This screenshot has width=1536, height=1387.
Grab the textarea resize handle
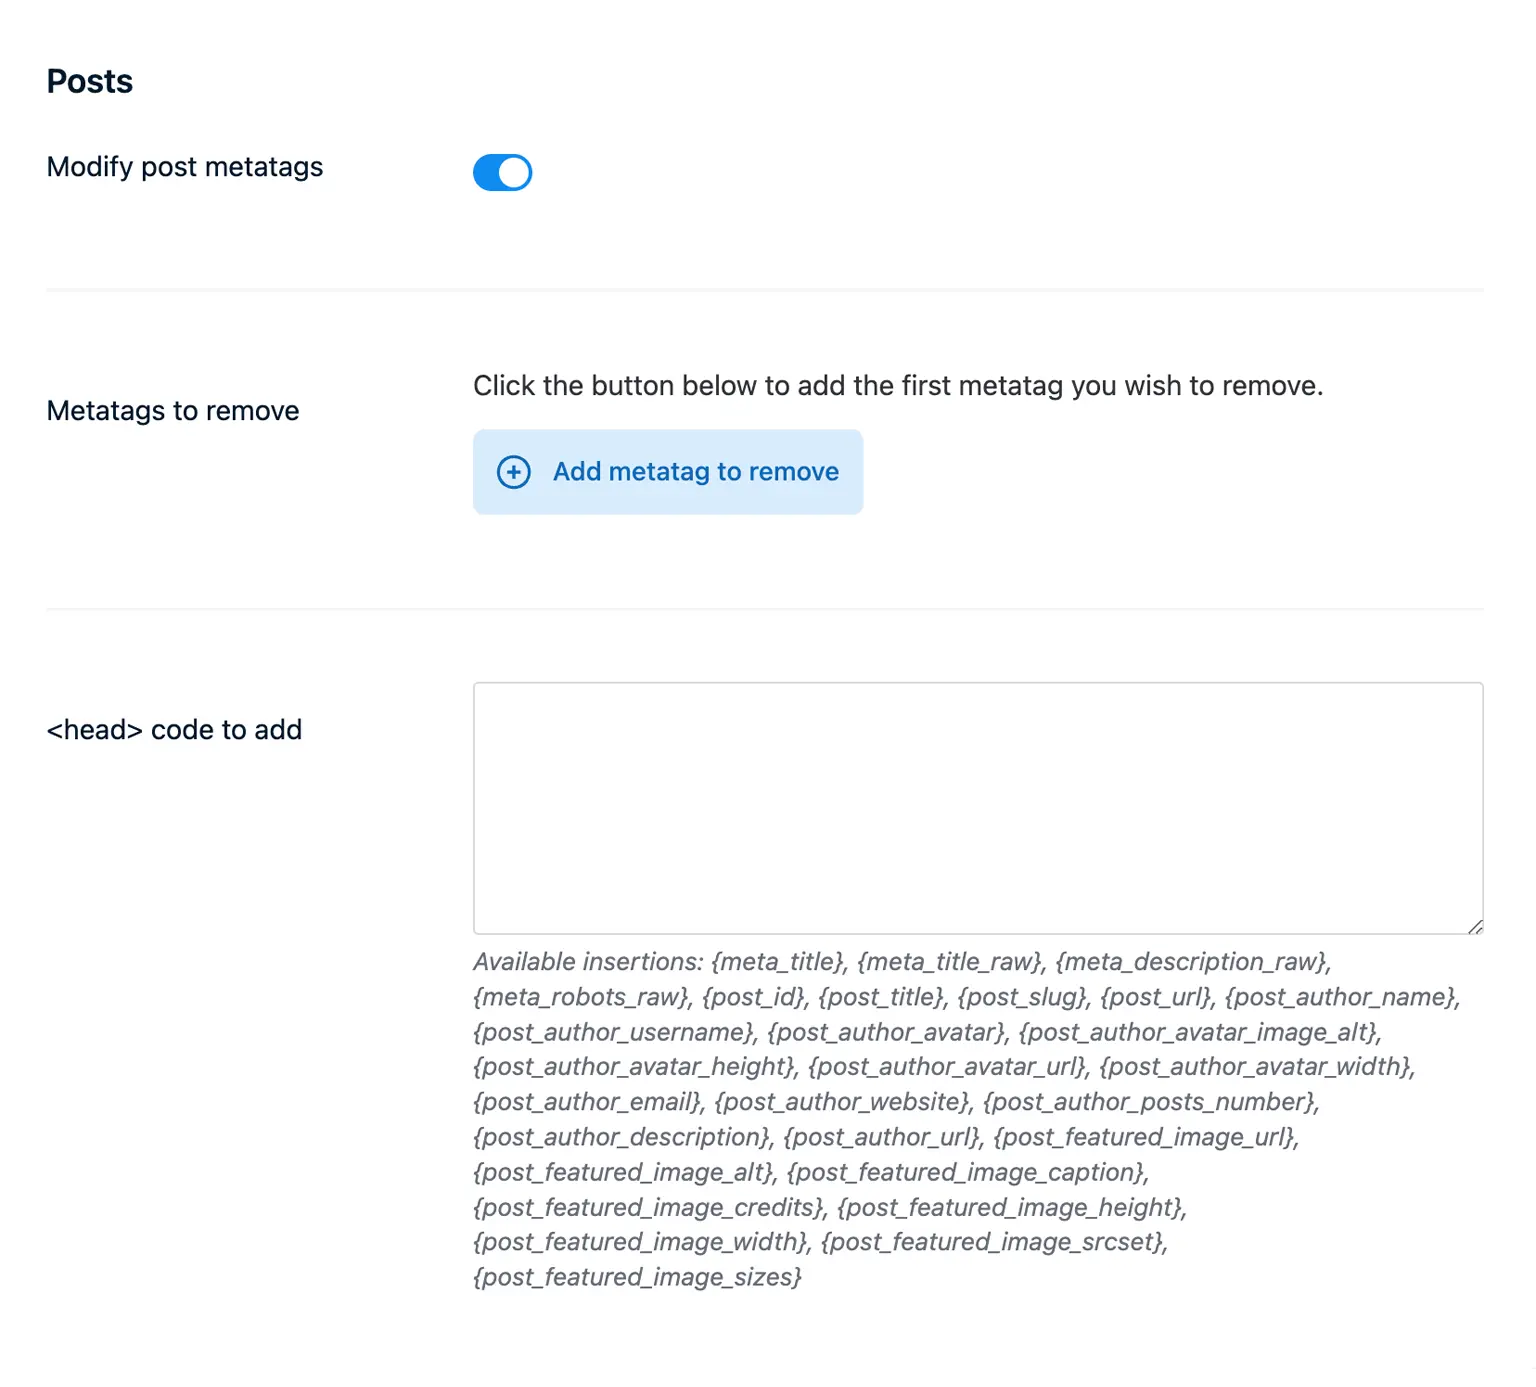(x=1475, y=927)
